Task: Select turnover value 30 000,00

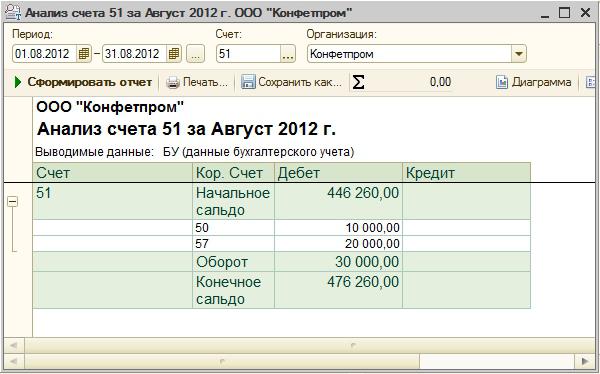Action: click(x=338, y=262)
